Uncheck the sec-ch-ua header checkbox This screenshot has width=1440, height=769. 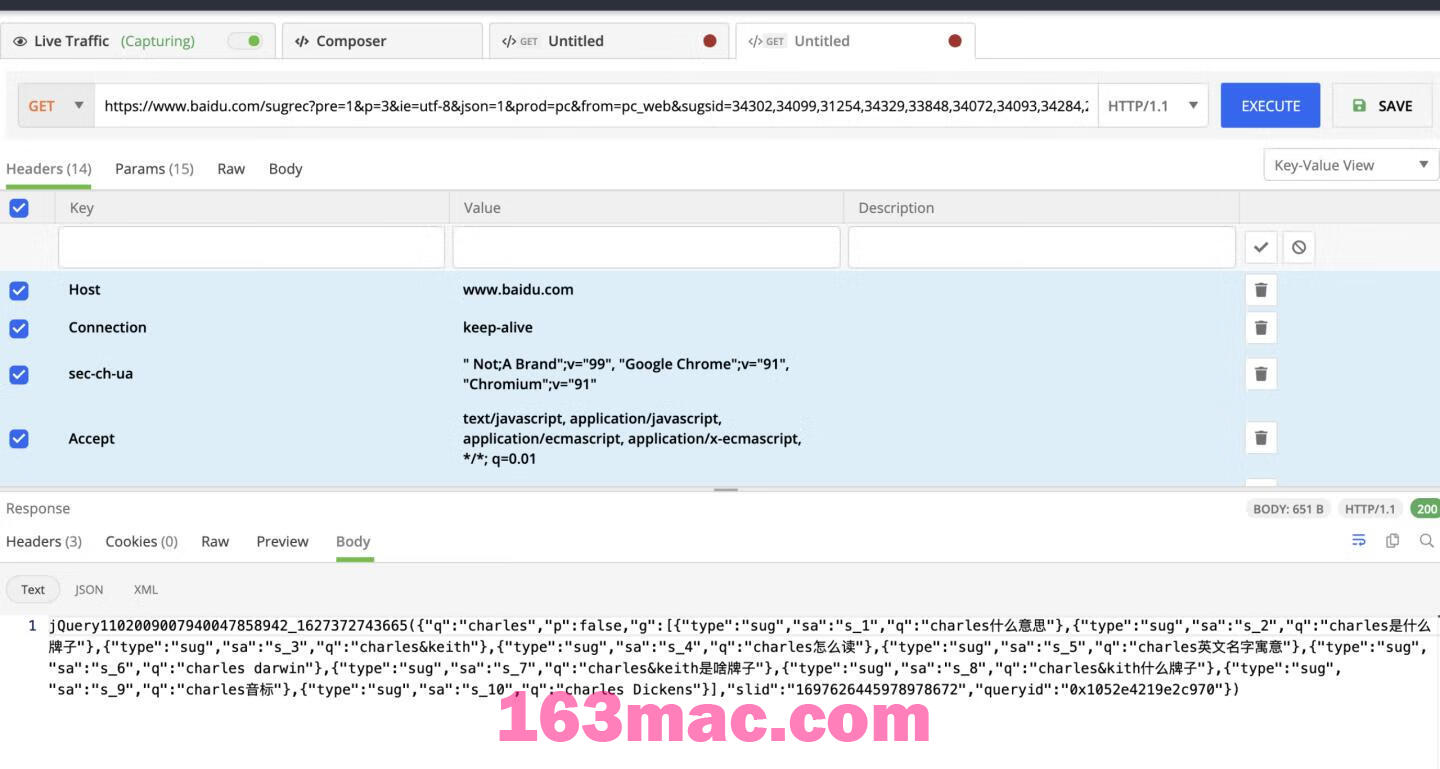pyautogui.click(x=19, y=374)
